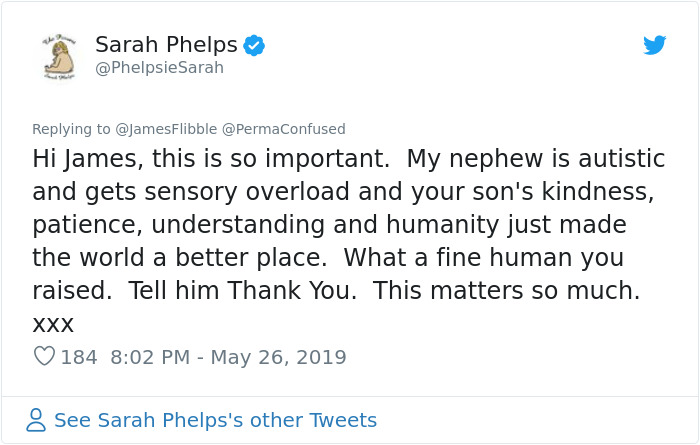Open Sarah Phelps's profile picture
The image size is (700, 445).
pyautogui.click(x=59, y=56)
